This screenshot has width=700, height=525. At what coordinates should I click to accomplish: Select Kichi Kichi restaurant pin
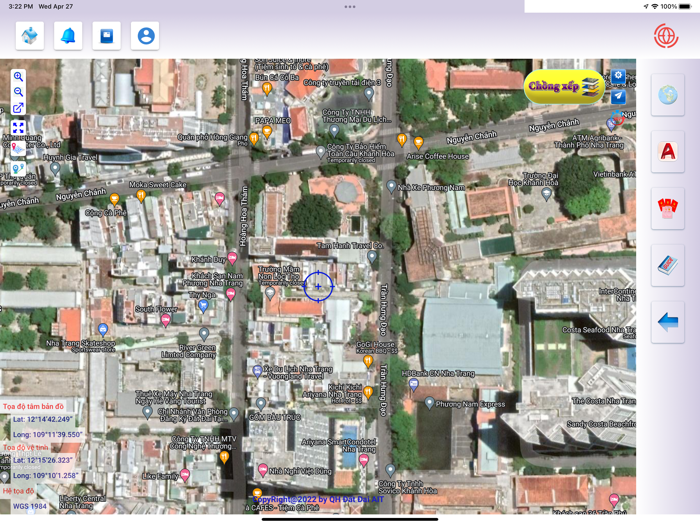click(x=368, y=392)
